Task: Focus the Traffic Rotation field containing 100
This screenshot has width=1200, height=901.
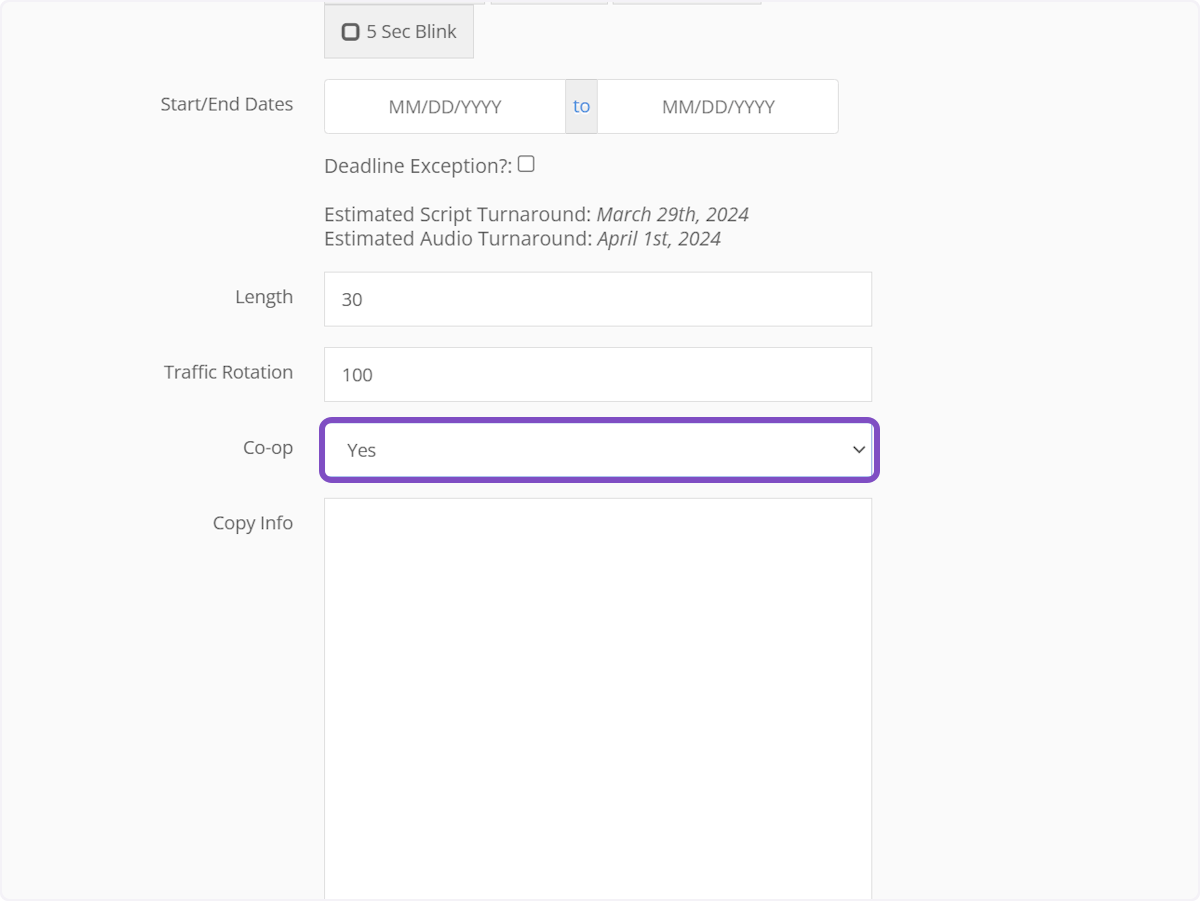Action: tap(598, 375)
